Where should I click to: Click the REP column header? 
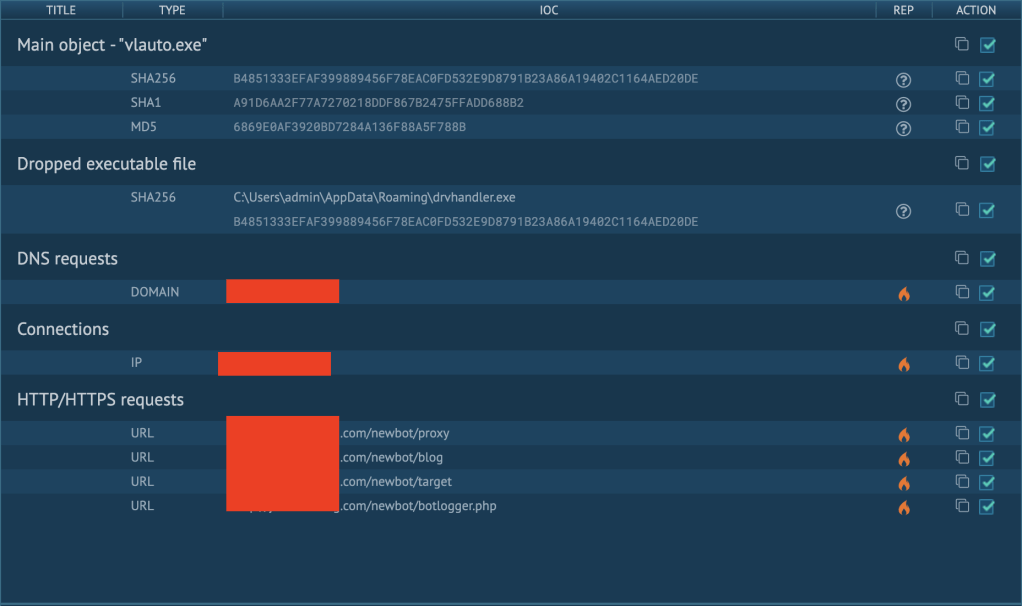click(903, 10)
